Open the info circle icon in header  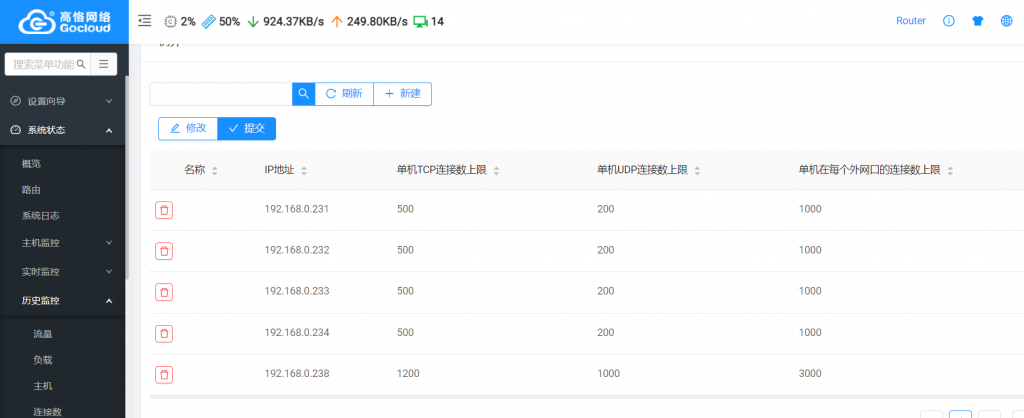tap(949, 21)
